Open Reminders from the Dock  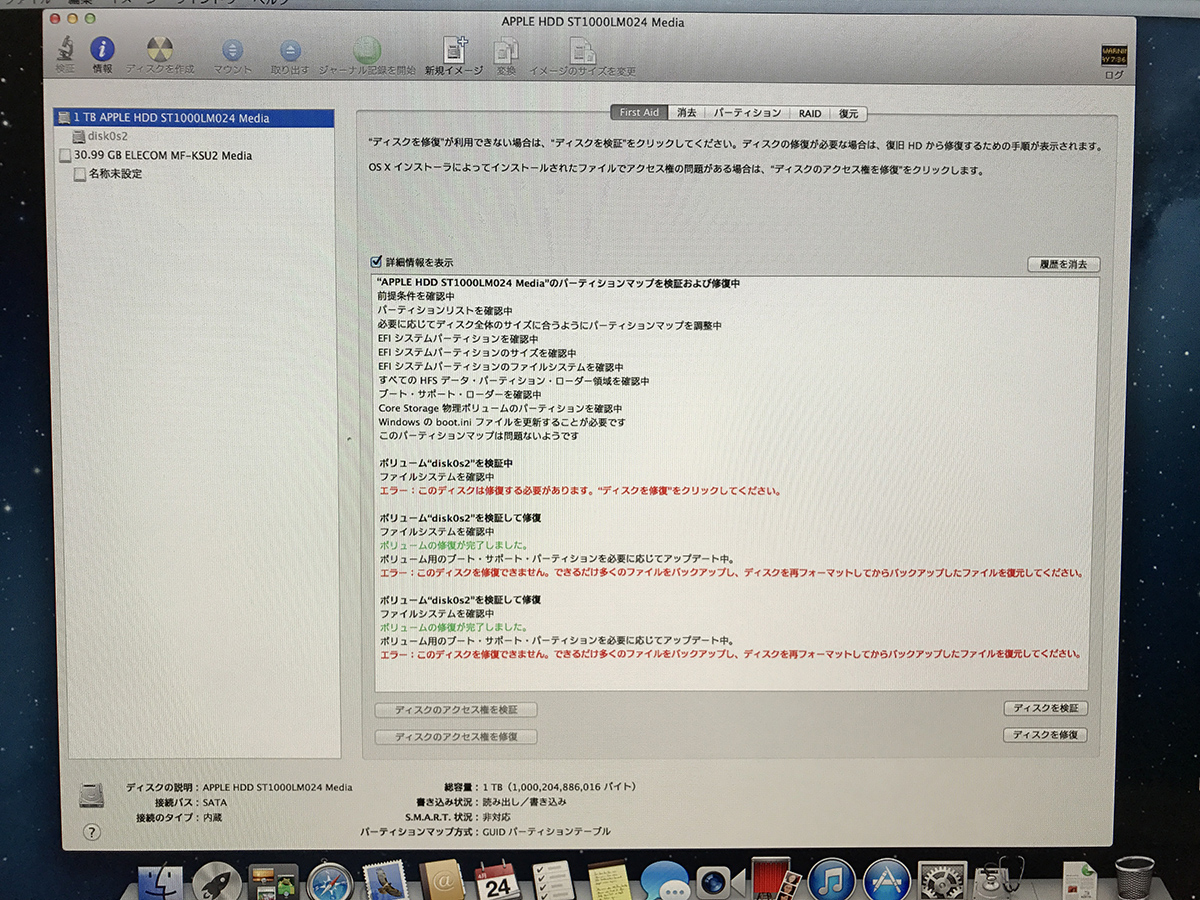pyautogui.click(x=551, y=882)
